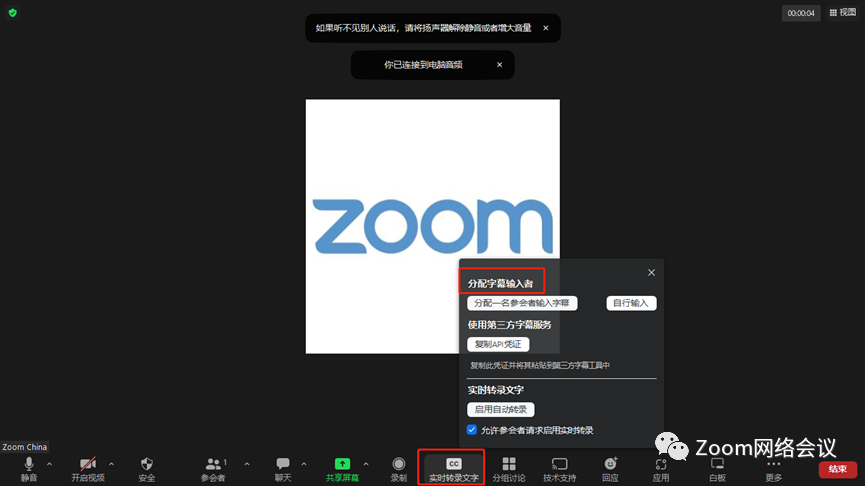Expand share screen options arrow

pos(366,464)
